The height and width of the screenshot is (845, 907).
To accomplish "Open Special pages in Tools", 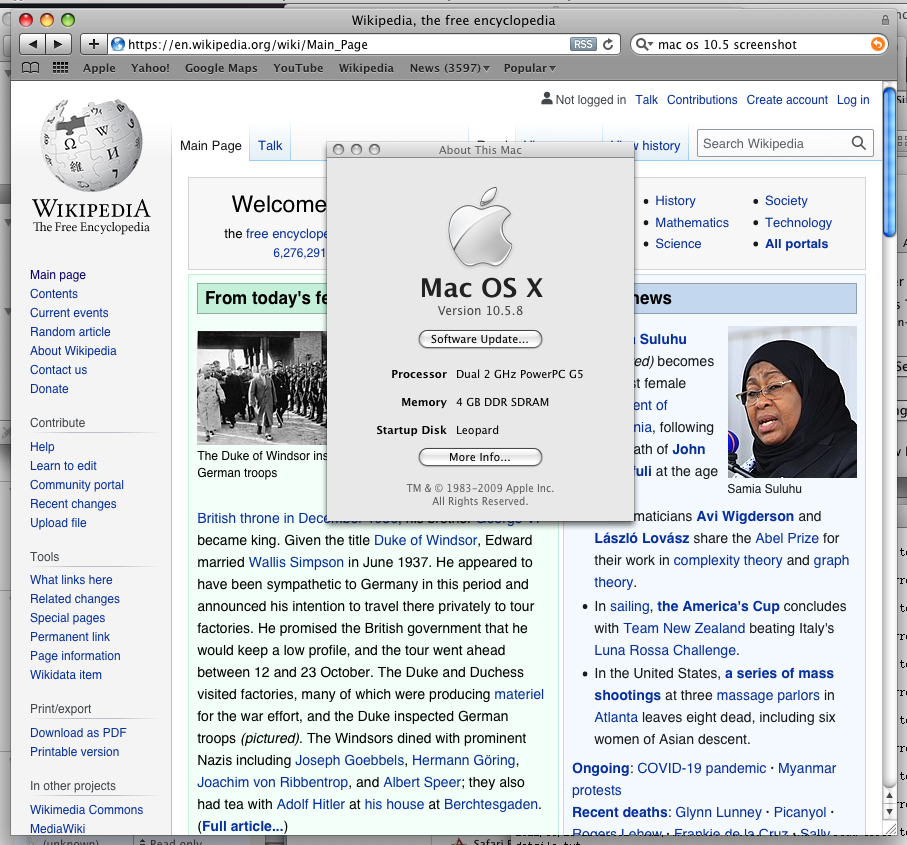I will [68, 618].
